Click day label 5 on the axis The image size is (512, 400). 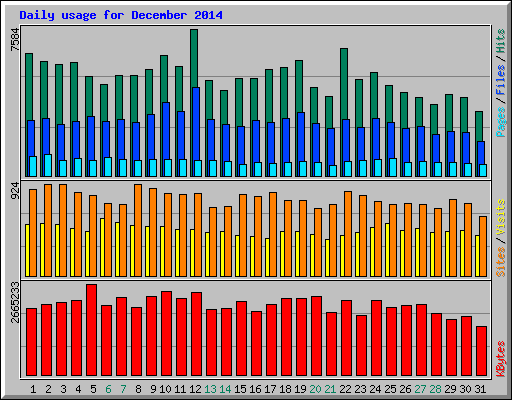[x=93, y=389]
